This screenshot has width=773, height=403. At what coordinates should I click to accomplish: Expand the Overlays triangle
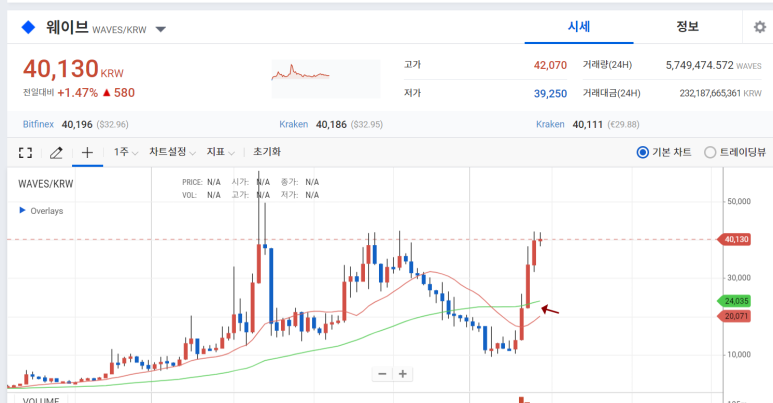point(22,210)
